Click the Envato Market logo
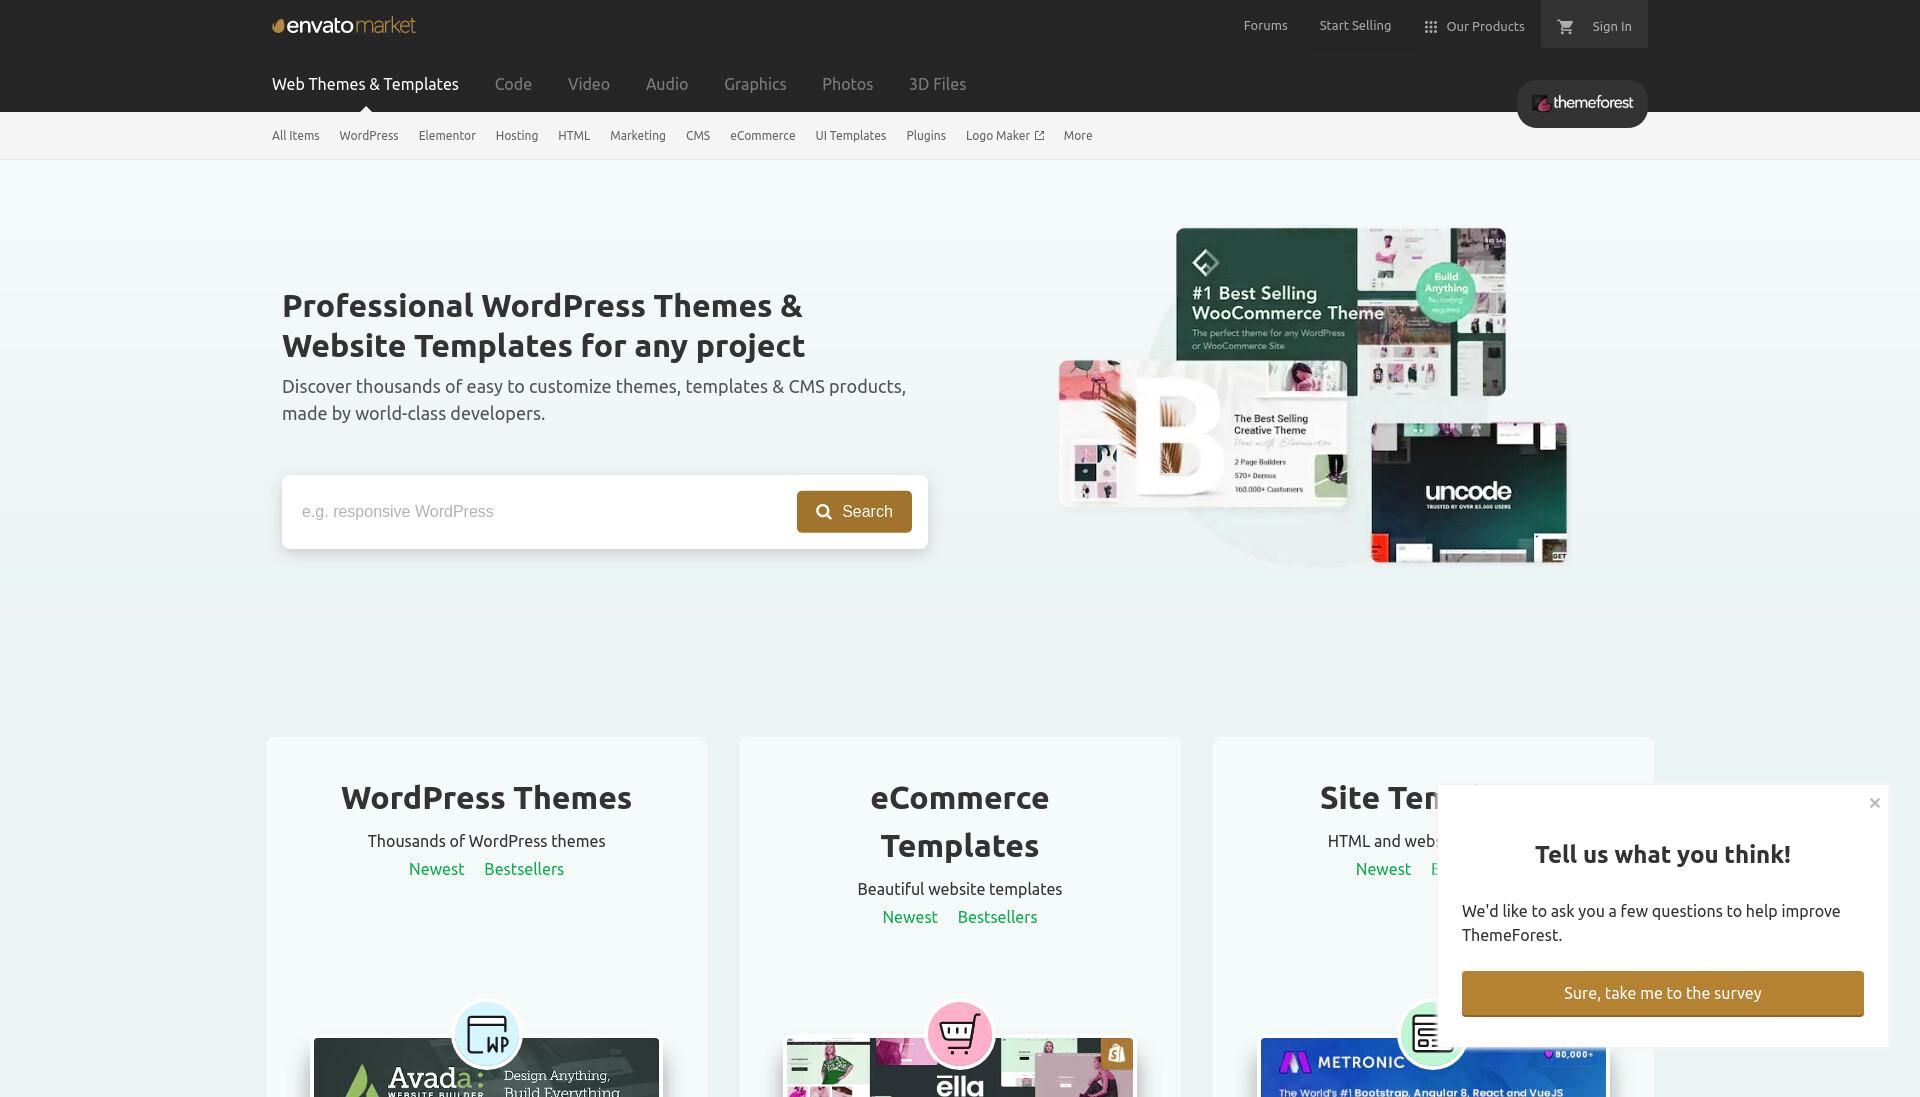 [344, 26]
